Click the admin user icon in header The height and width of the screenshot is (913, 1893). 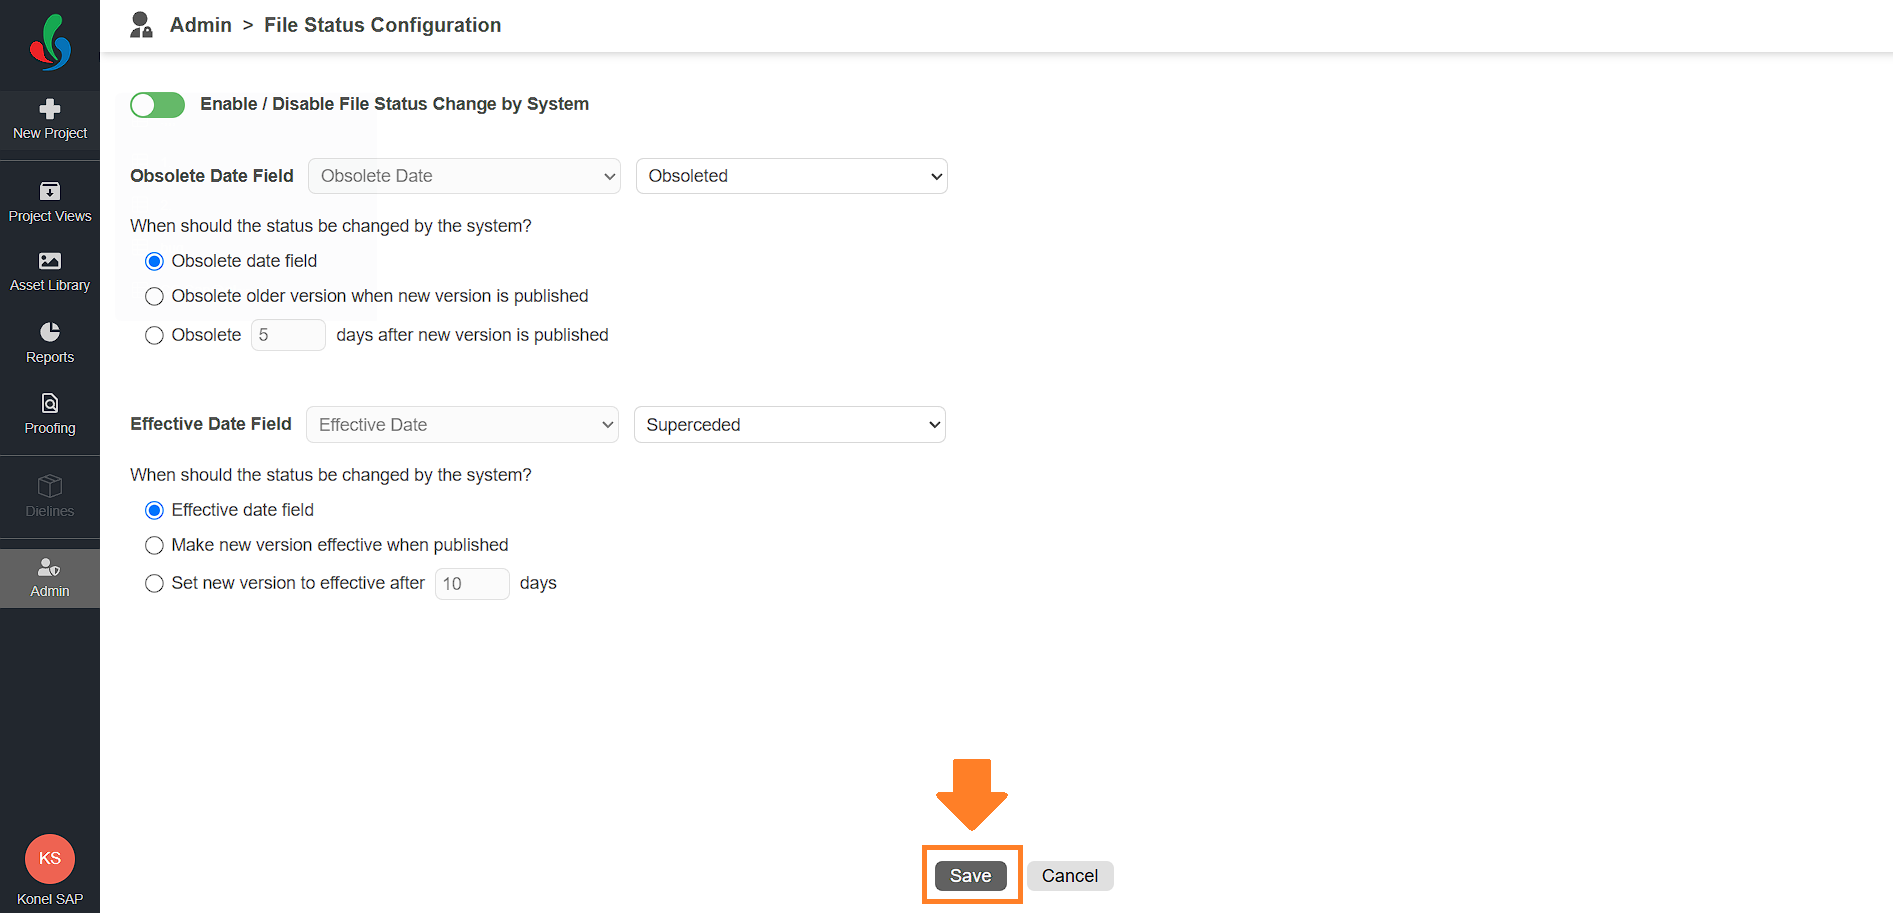(x=141, y=25)
